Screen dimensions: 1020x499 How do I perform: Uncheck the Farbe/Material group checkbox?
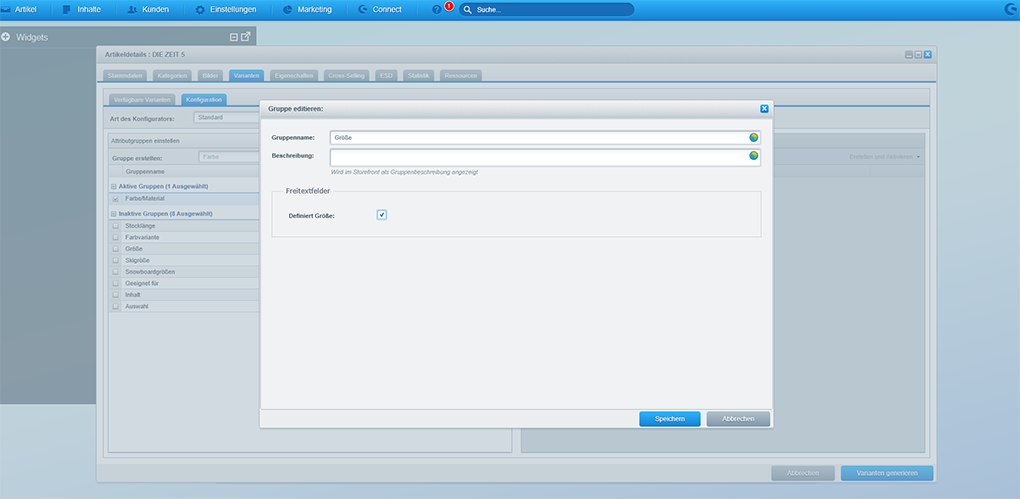tap(115, 199)
